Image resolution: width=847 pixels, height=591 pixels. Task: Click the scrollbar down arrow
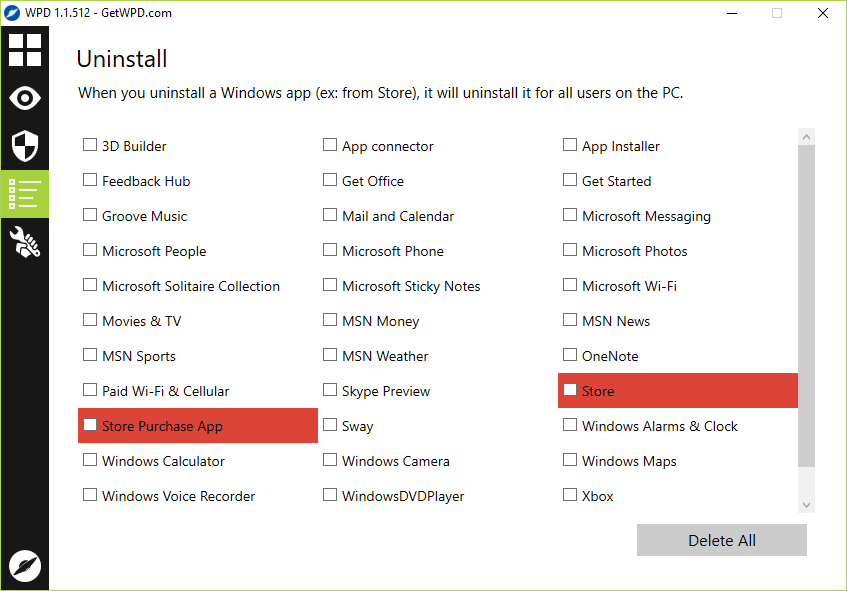[x=807, y=506]
